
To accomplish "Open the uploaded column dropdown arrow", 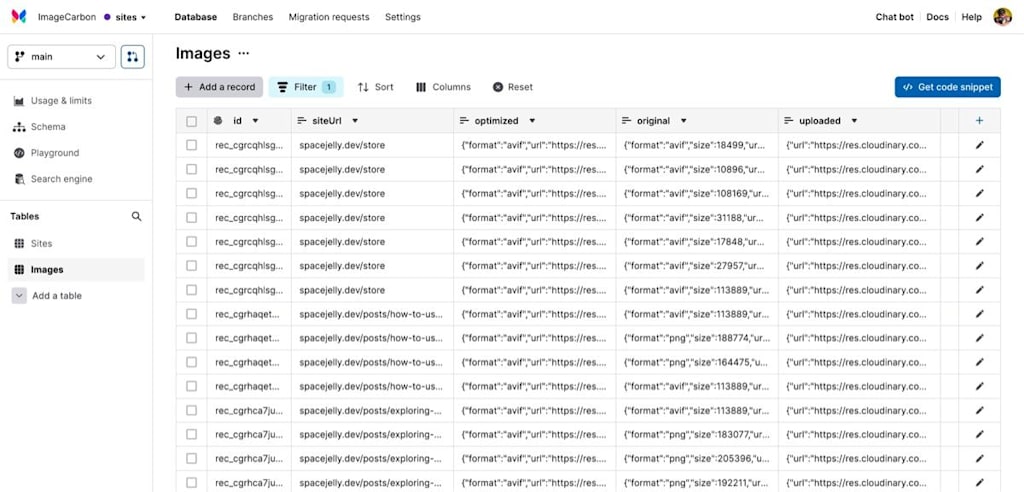I will click(854, 121).
